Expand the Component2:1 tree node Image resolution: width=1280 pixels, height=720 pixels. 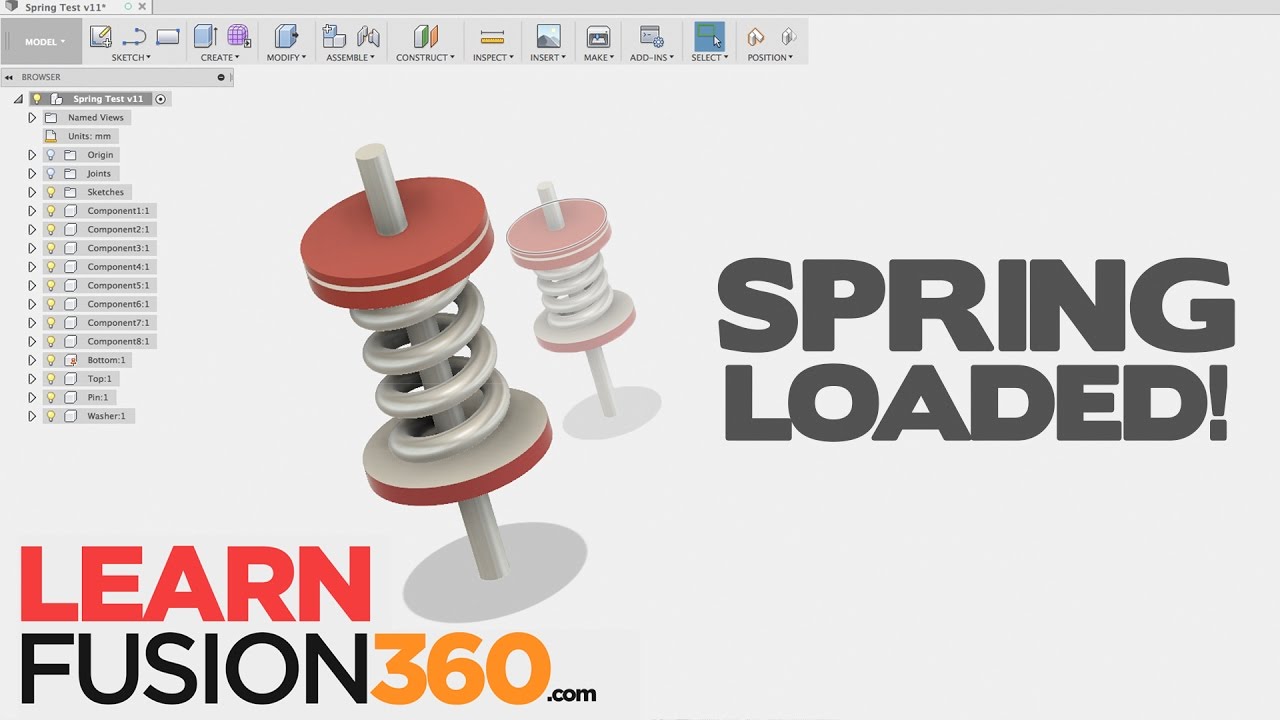32,230
